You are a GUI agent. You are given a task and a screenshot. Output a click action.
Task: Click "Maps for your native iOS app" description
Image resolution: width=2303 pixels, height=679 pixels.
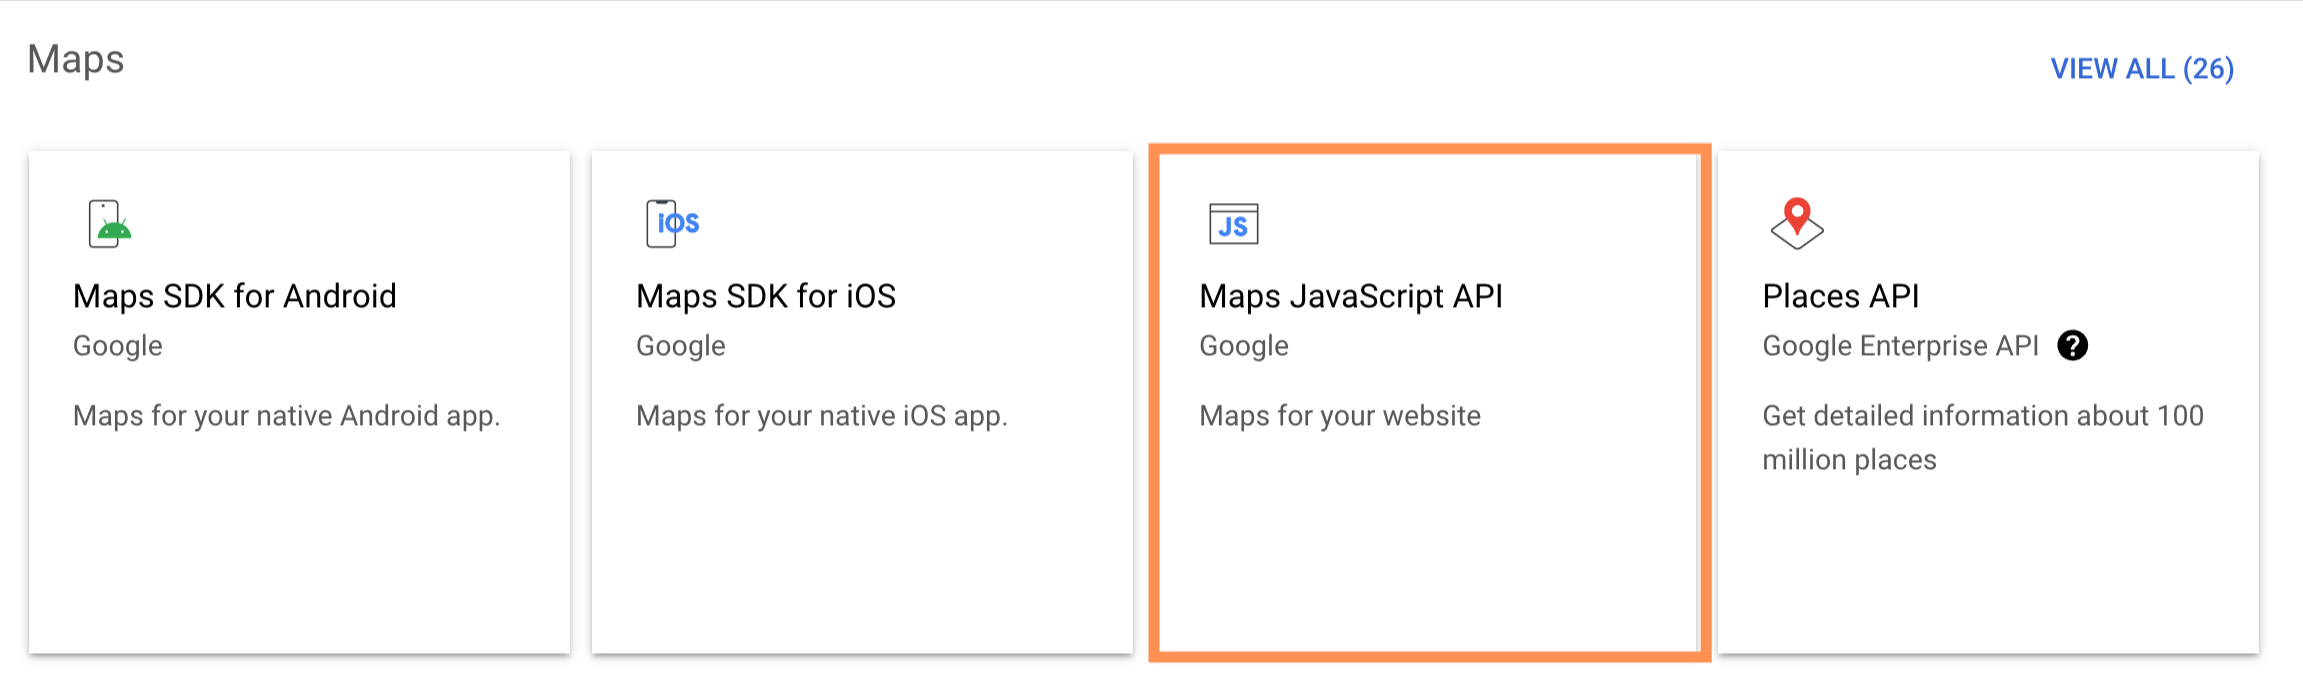click(822, 416)
